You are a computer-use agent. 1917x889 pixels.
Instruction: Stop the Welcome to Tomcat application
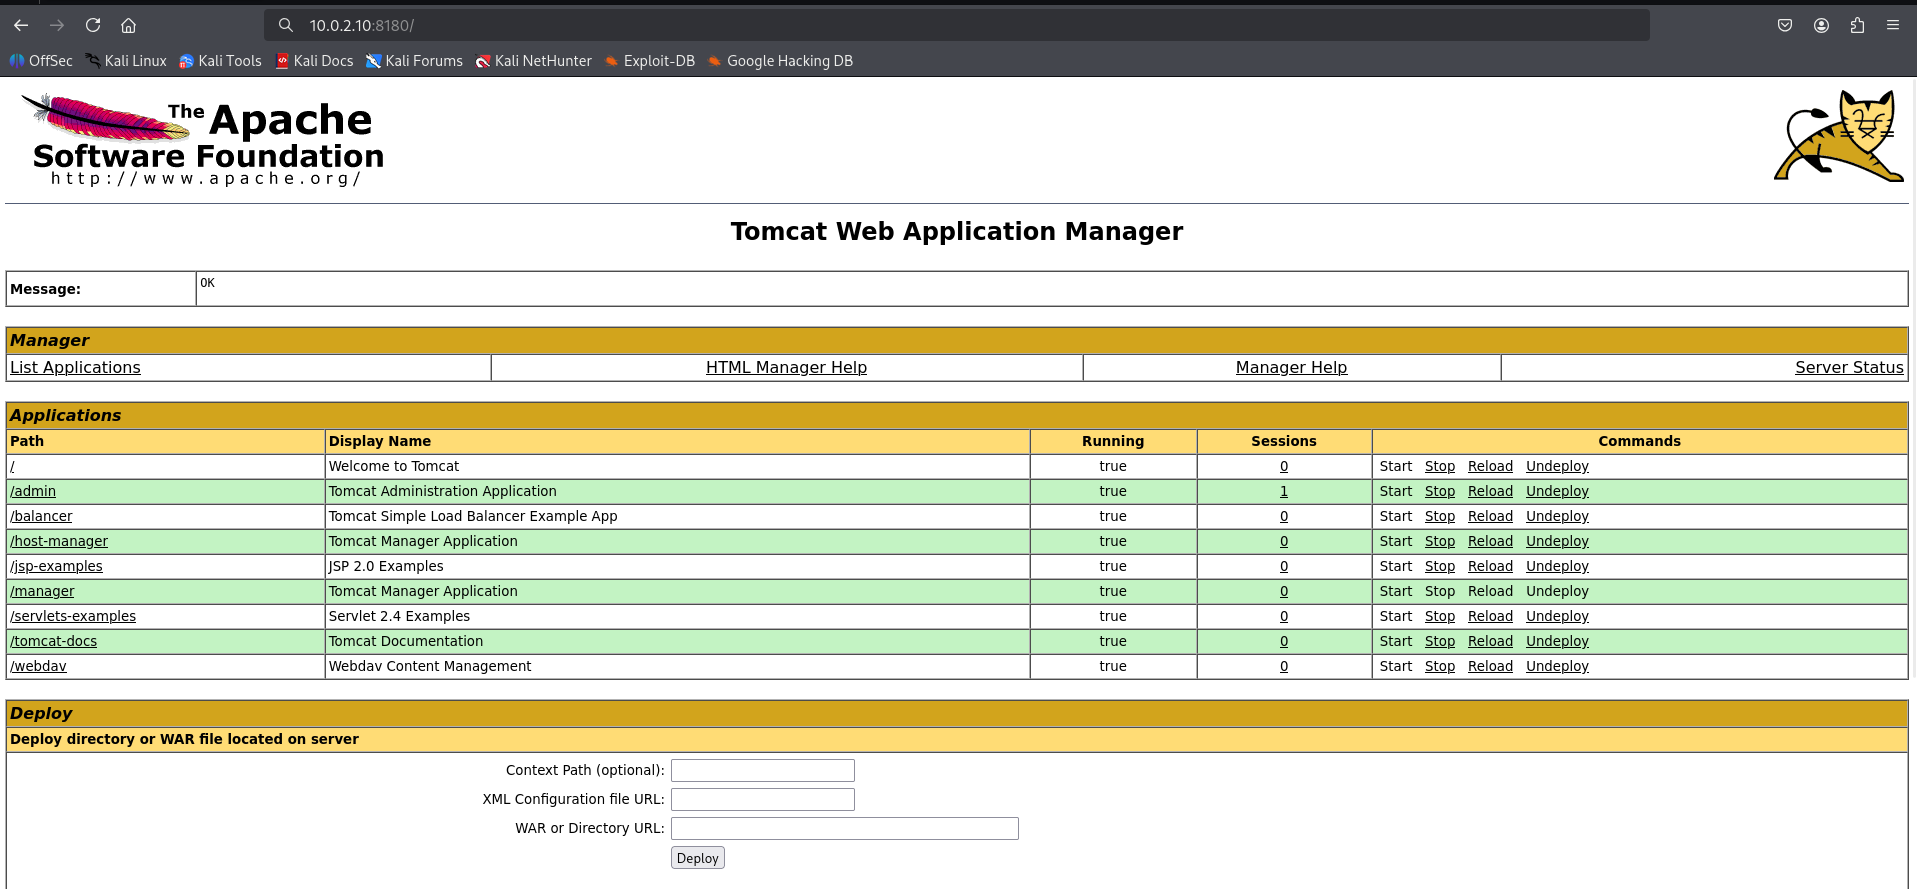click(x=1440, y=466)
